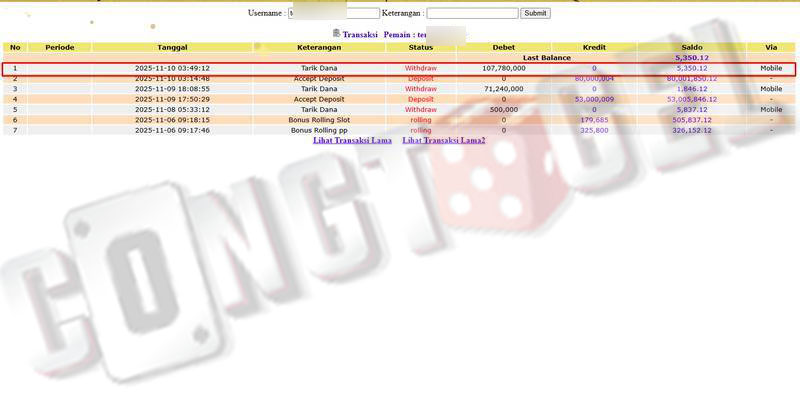Click the Username input field
The height and width of the screenshot is (403, 800).
(x=333, y=13)
